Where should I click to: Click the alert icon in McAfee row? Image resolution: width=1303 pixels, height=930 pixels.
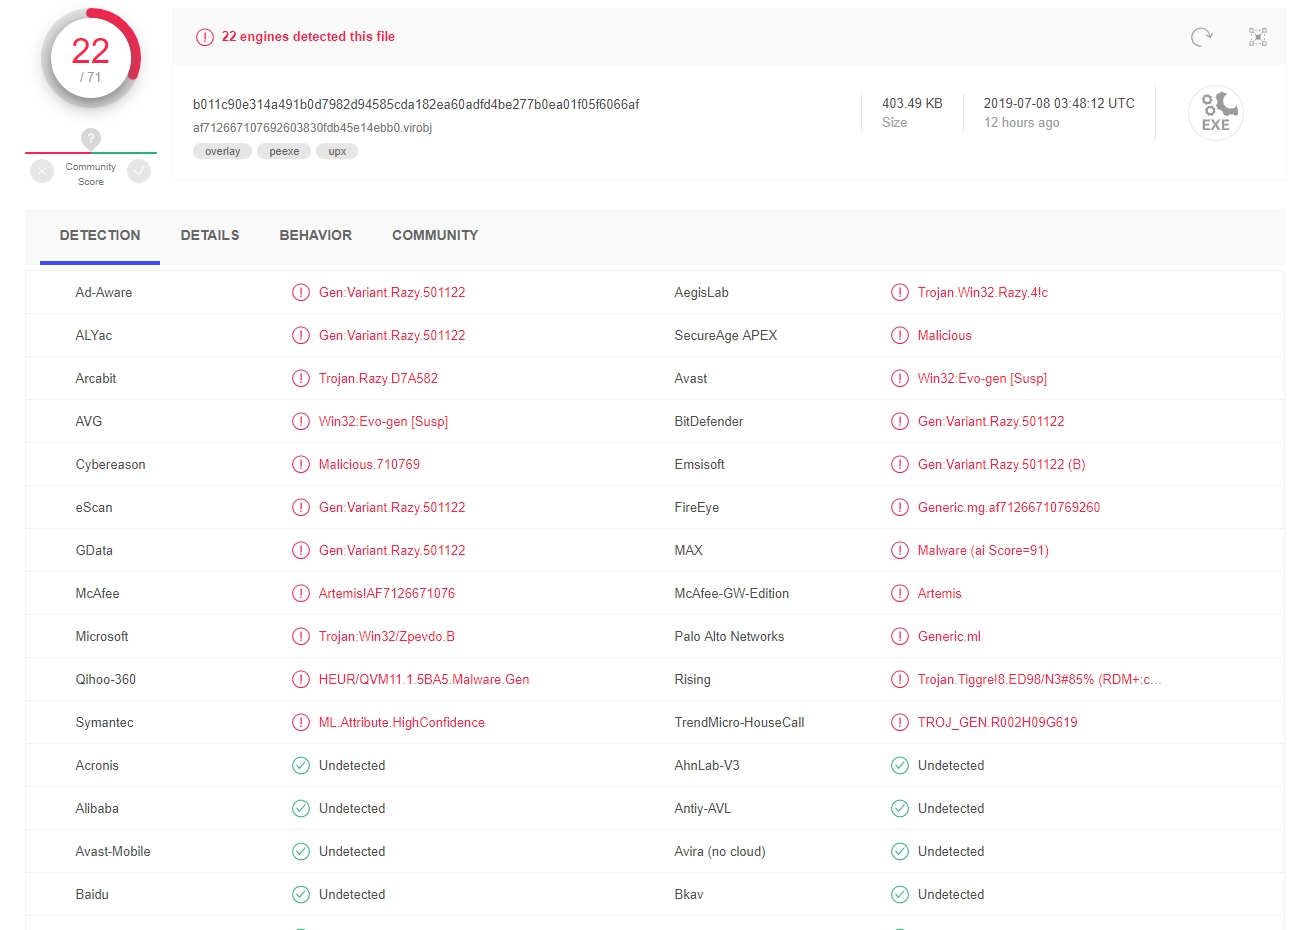click(x=301, y=593)
